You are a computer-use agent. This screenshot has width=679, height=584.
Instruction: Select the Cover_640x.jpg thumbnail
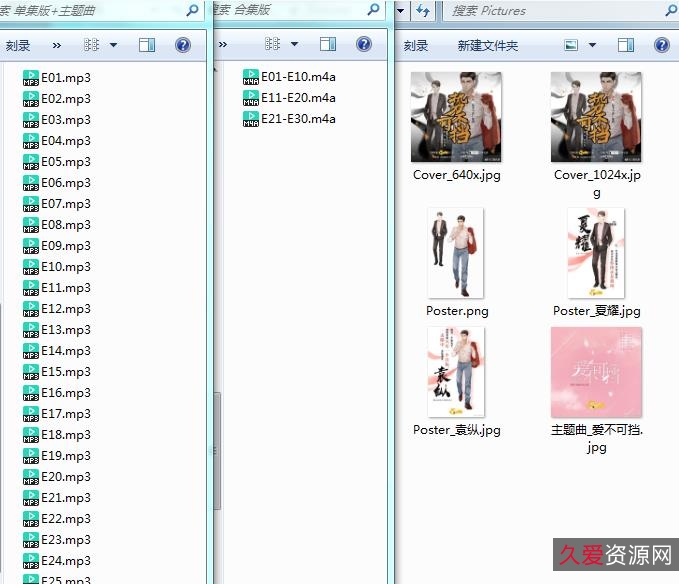pyautogui.click(x=456, y=117)
